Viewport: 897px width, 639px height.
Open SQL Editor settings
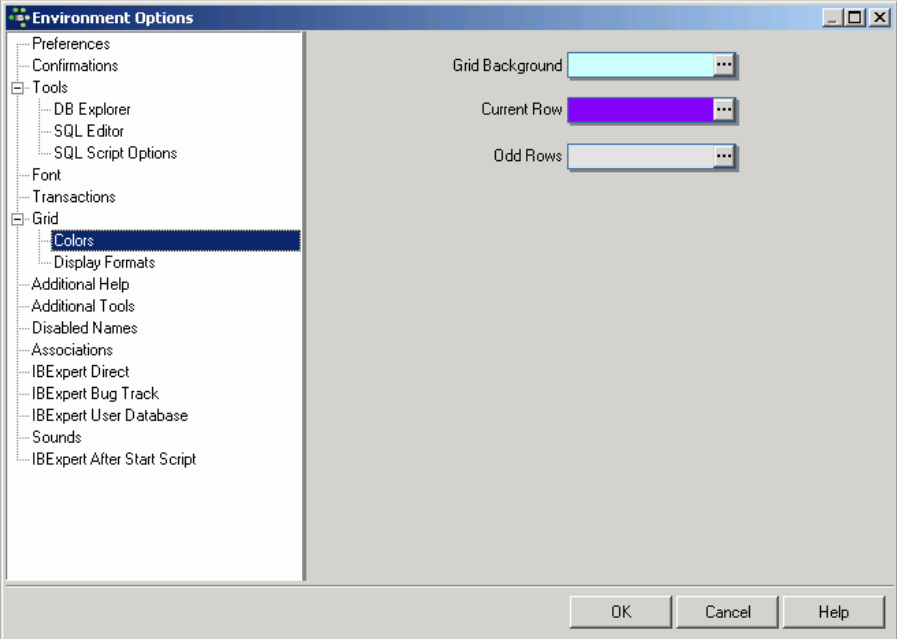tap(89, 131)
